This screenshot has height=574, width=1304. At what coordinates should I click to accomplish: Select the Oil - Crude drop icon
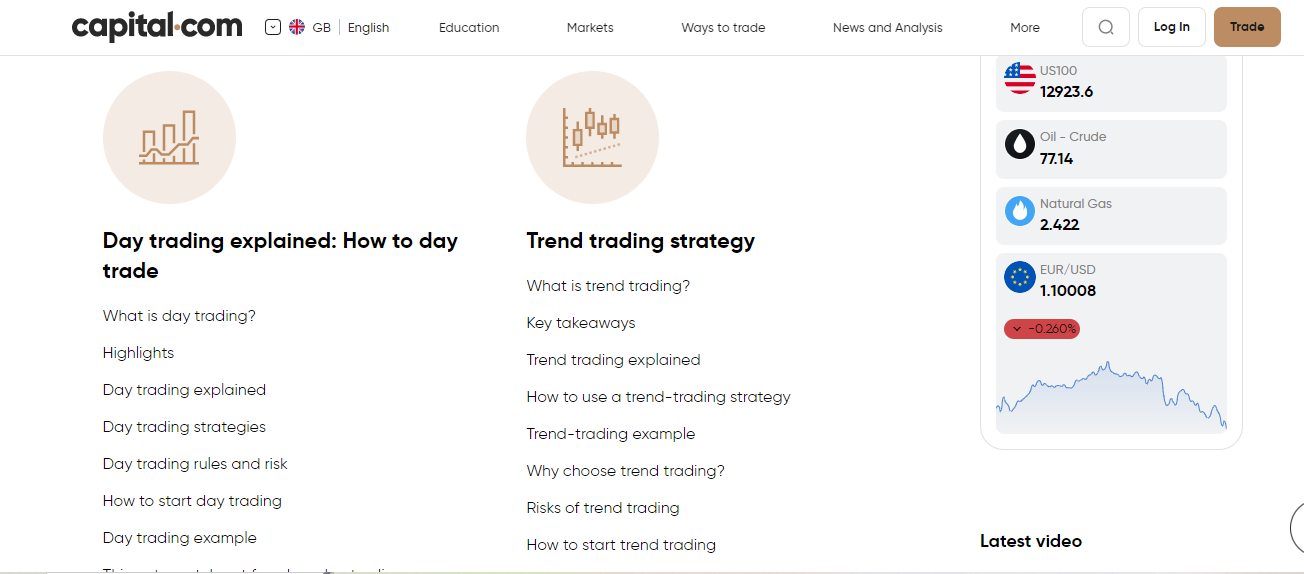pyautogui.click(x=1020, y=144)
